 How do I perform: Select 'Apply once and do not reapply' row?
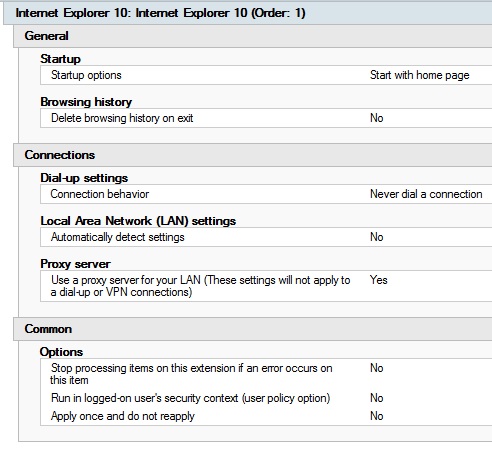[266, 416]
